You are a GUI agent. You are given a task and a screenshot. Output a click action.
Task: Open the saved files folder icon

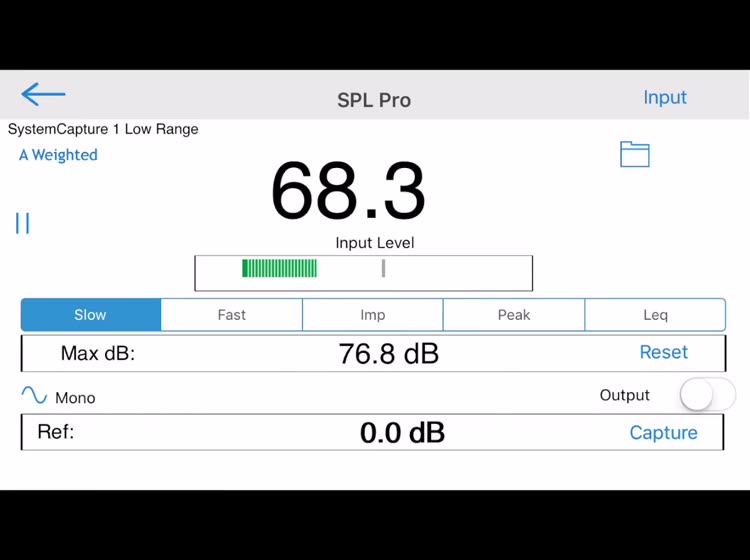(635, 154)
